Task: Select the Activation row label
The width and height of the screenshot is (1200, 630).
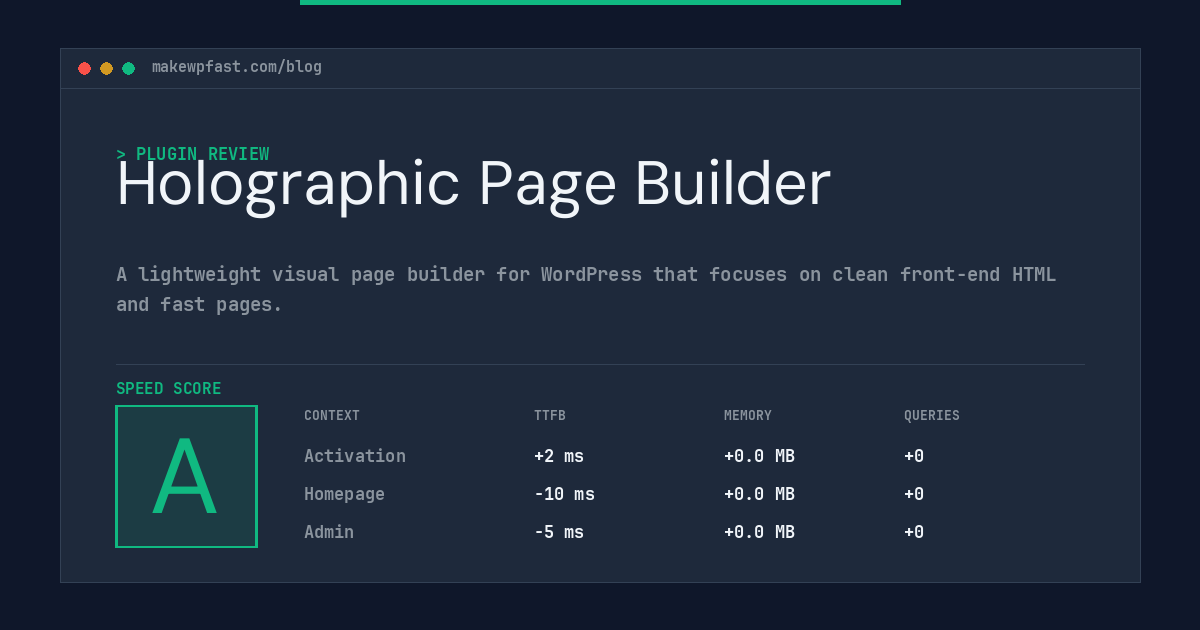Action: [x=355, y=456]
